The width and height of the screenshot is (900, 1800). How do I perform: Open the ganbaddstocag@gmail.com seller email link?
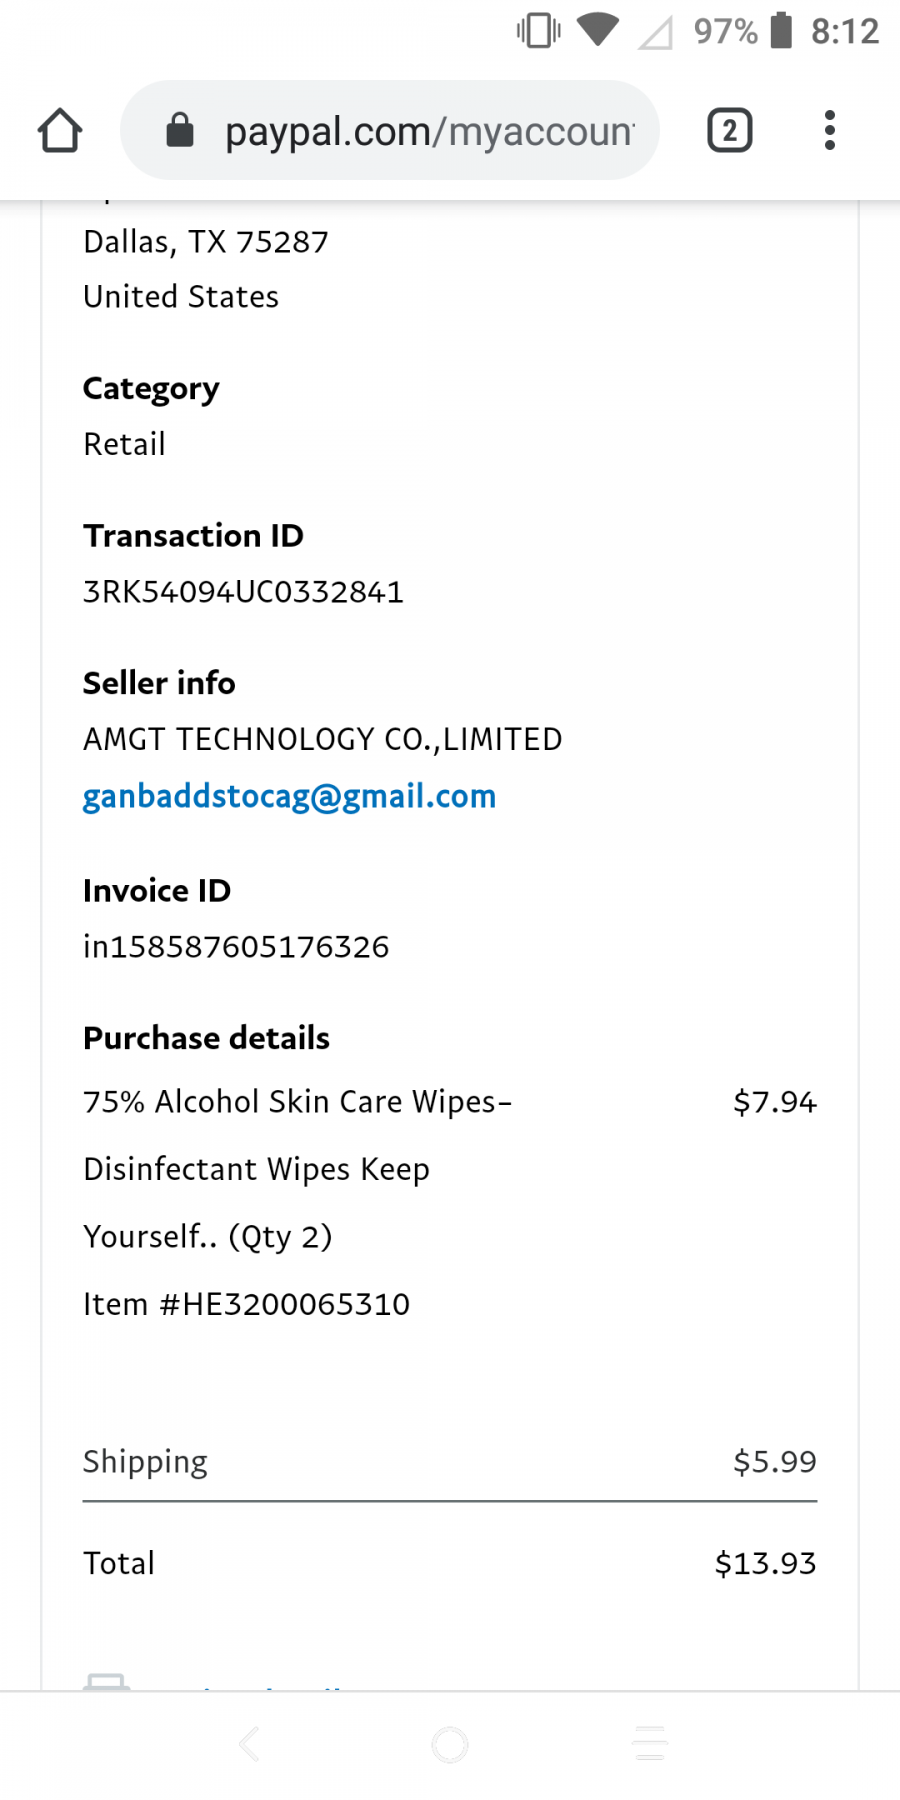point(289,796)
